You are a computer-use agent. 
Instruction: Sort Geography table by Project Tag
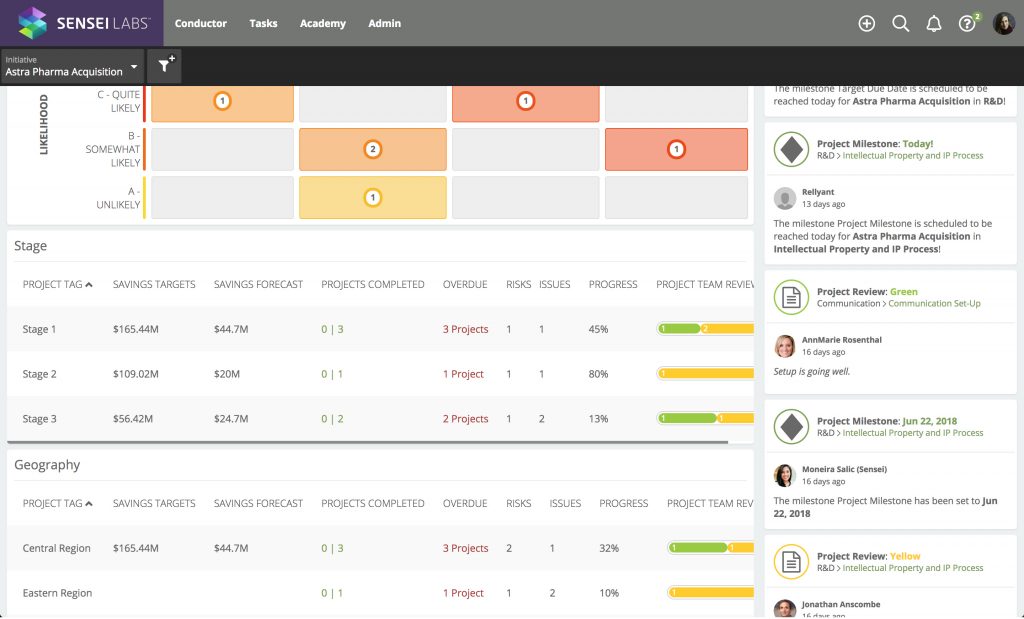click(58, 504)
